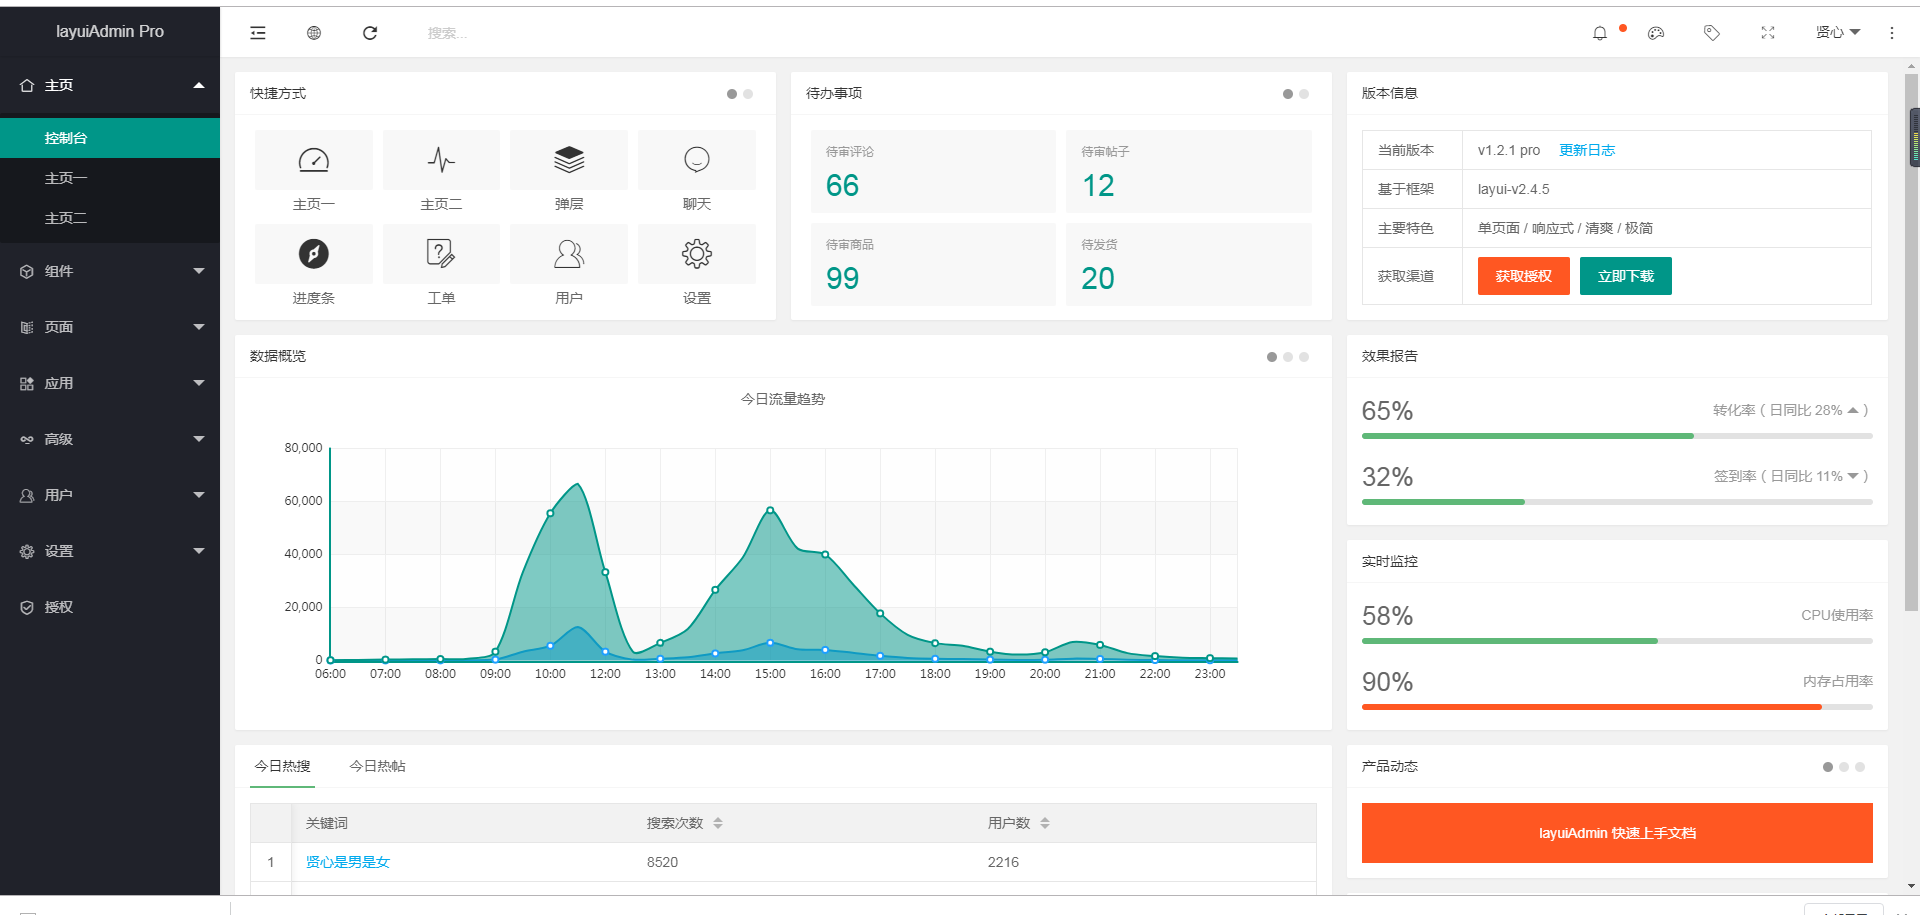Open the notification bell icon

pyautogui.click(x=1600, y=33)
